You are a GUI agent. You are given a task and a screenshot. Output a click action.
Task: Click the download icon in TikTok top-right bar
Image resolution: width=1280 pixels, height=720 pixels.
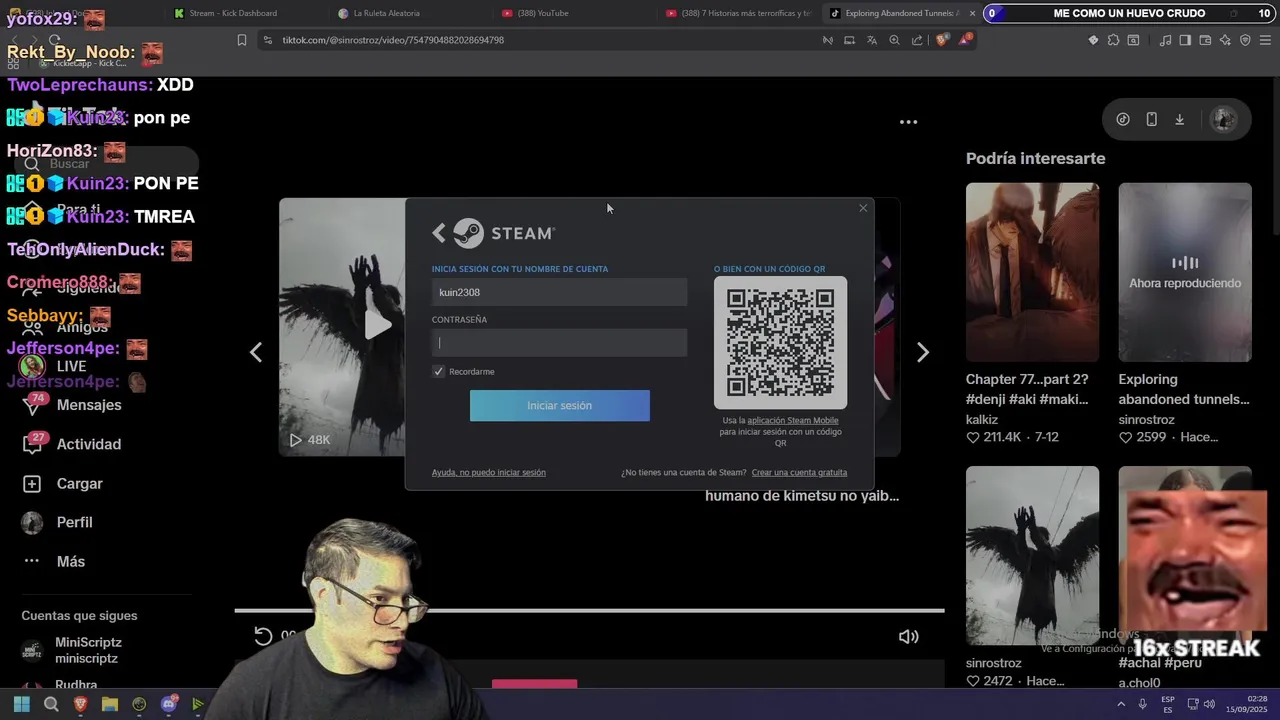(1179, 119)
